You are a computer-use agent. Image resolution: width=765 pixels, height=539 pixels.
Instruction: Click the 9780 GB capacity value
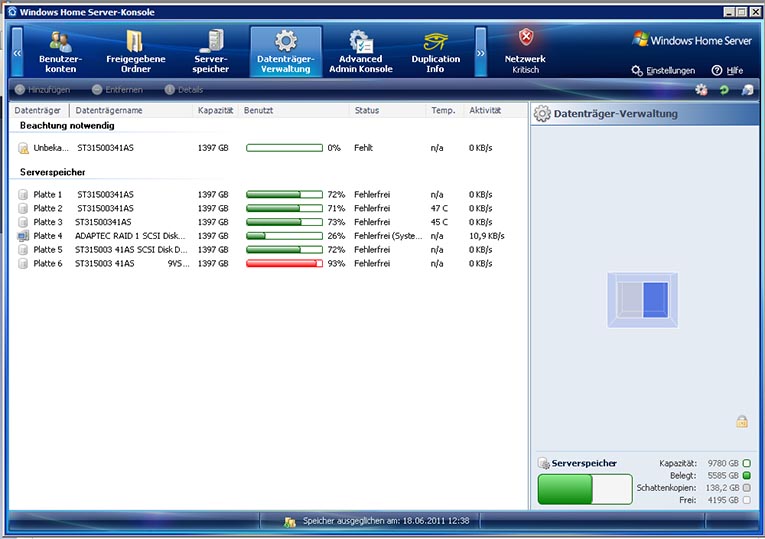point(723,463)
